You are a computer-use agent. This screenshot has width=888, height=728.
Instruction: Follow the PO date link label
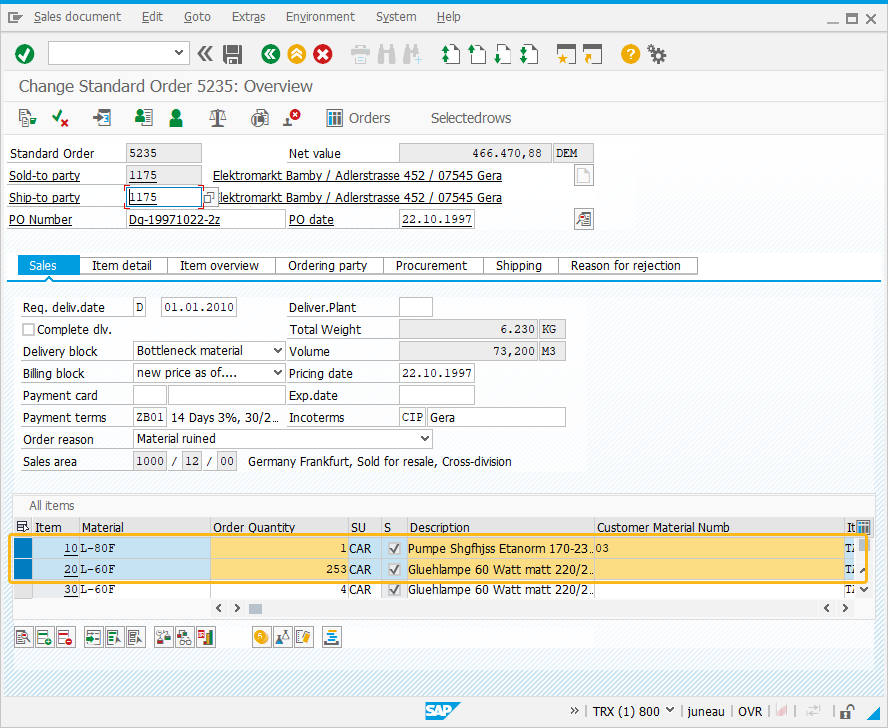coord(311,220)
